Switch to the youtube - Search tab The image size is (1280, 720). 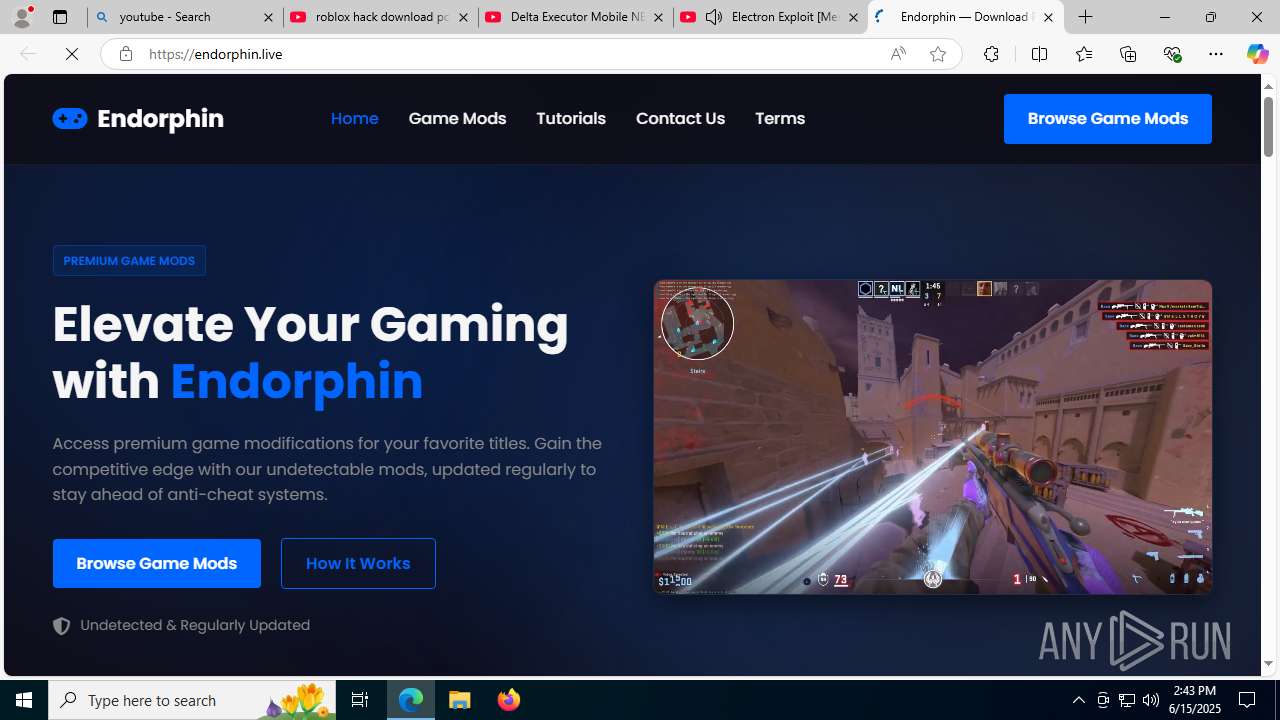pyautogui.click(x=185, y=17)
